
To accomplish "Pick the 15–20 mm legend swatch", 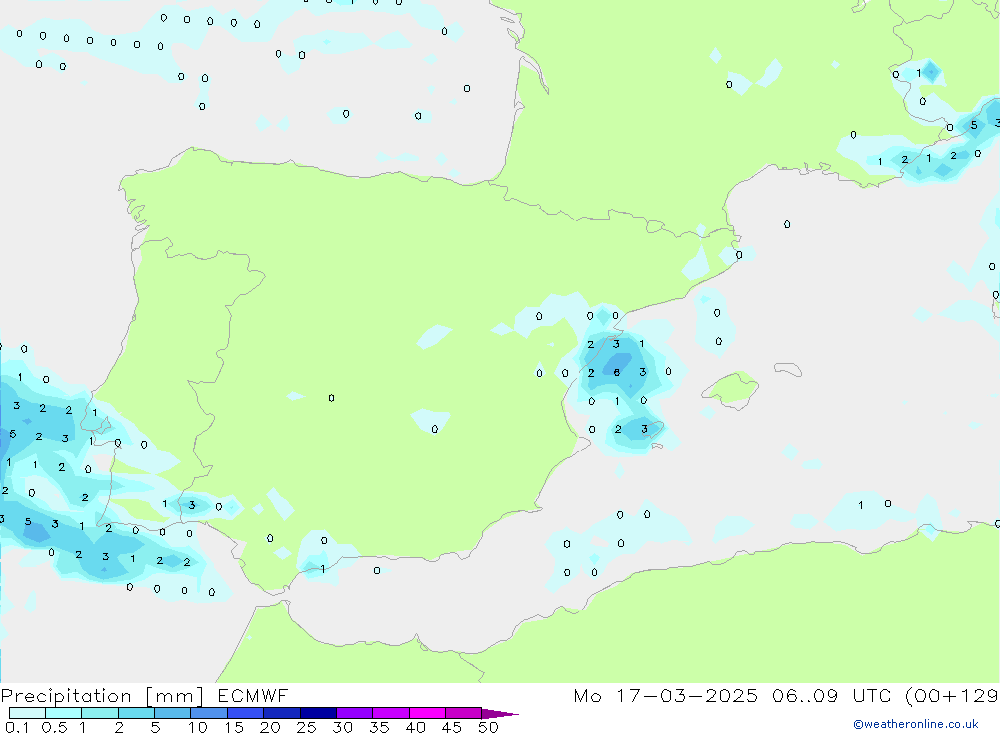I will click(245, 713).
